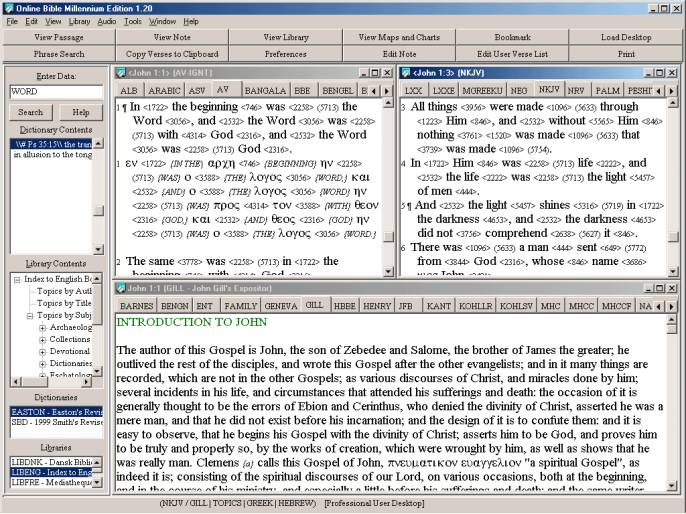Switch to the ARABIC Bible tab
This screenshot has height=514, width=686.
pyautogui.click(x=164, y=91)
